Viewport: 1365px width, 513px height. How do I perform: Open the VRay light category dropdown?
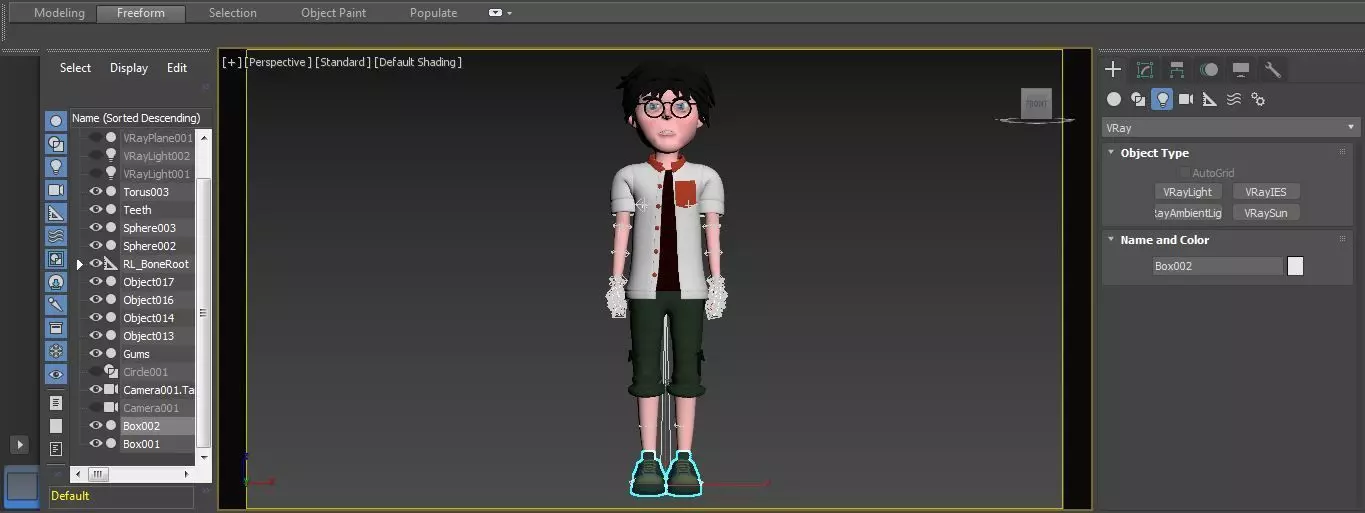point(1230,128)
